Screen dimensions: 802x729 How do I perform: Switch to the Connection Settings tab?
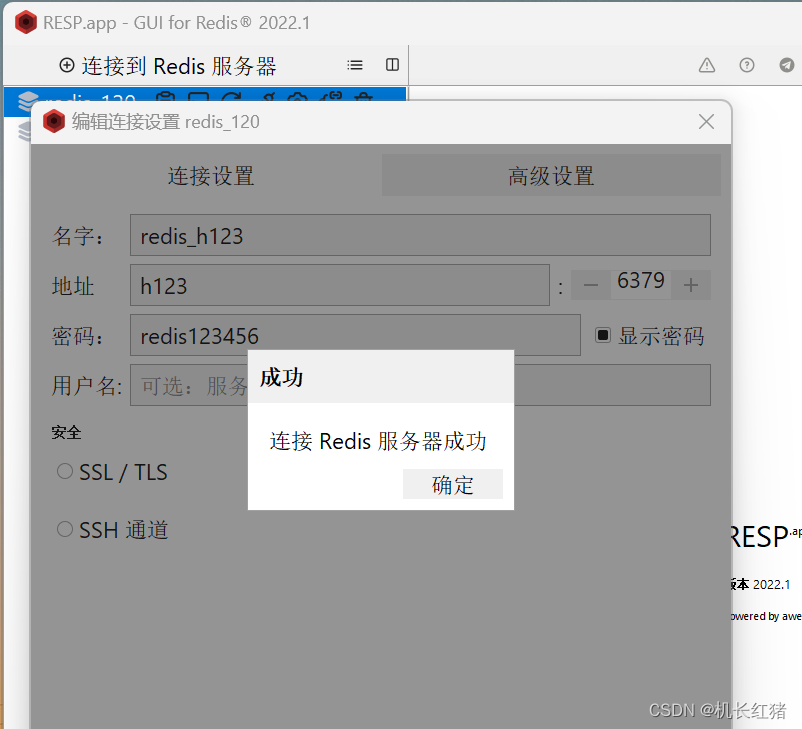coord(211,175)
